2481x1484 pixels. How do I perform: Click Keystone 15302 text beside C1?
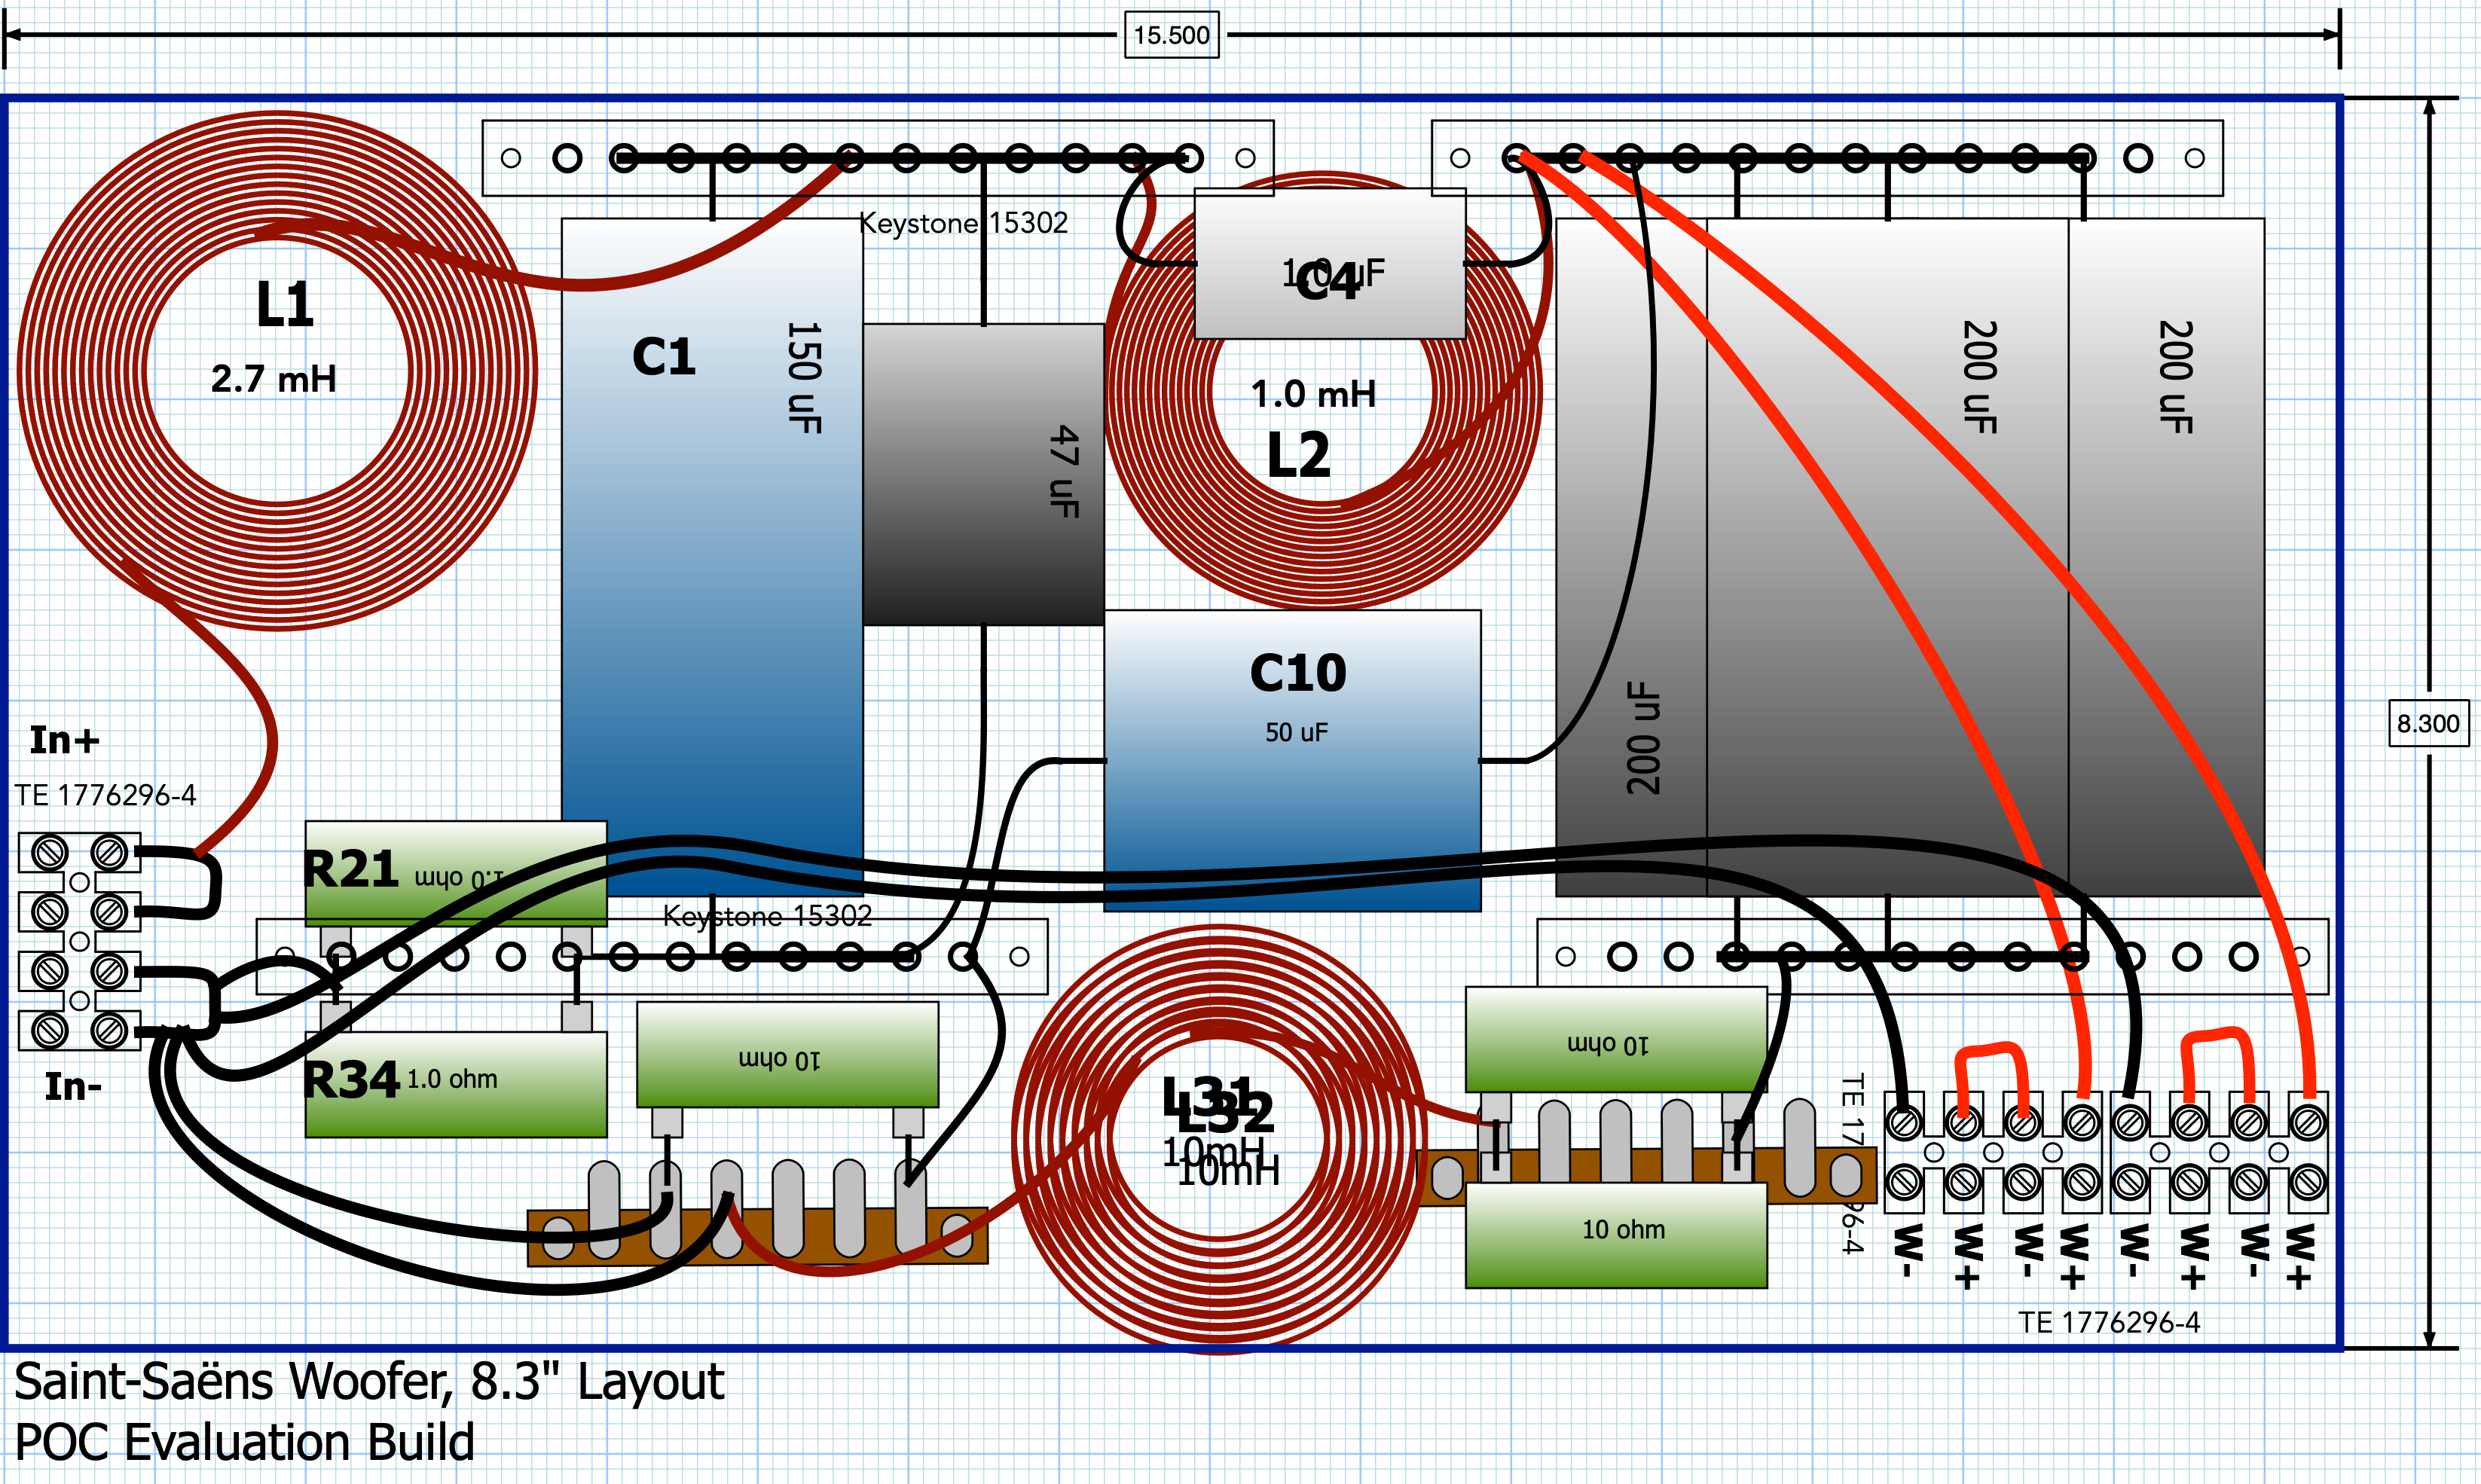tap(963, 222)
